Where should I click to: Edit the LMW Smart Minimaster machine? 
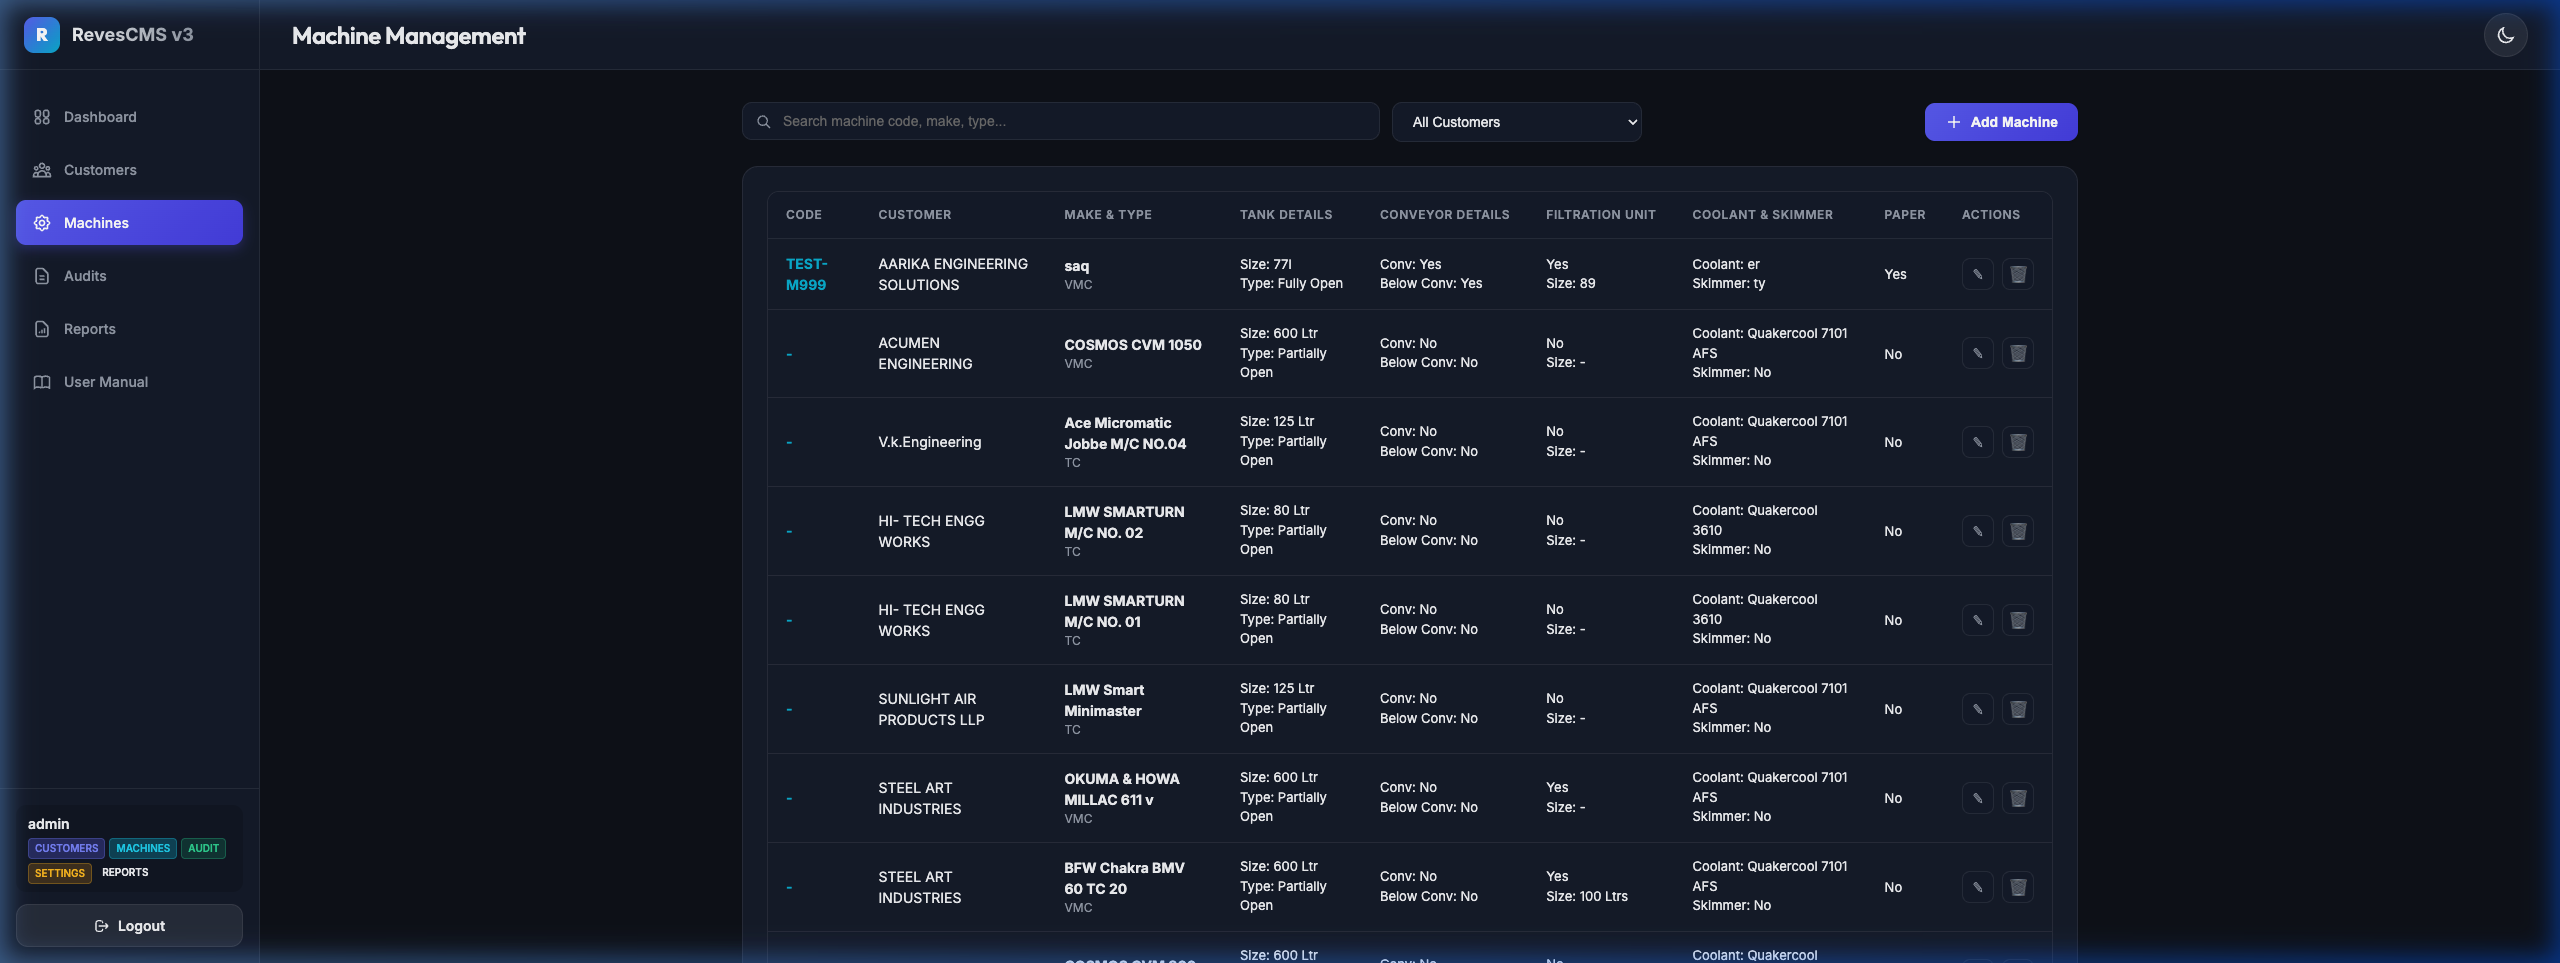(1977, 709)
